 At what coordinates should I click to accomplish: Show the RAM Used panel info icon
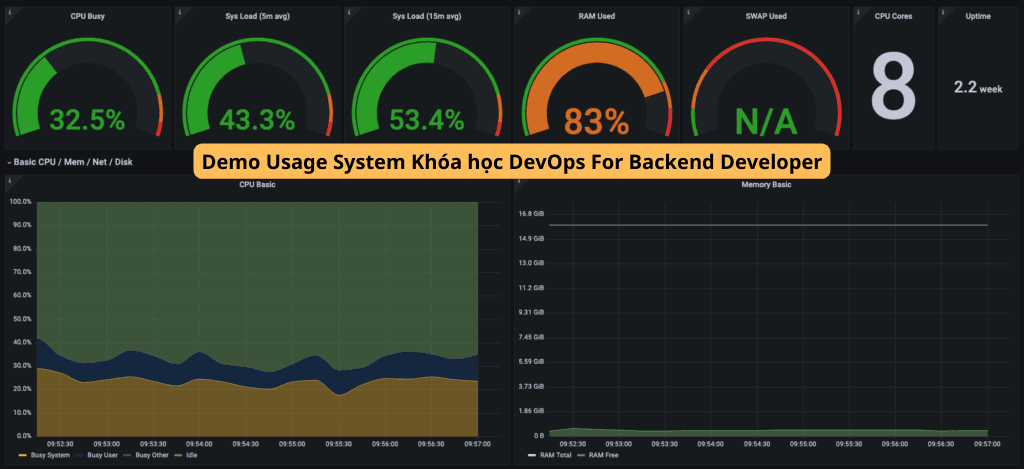(x=519, y=11)
